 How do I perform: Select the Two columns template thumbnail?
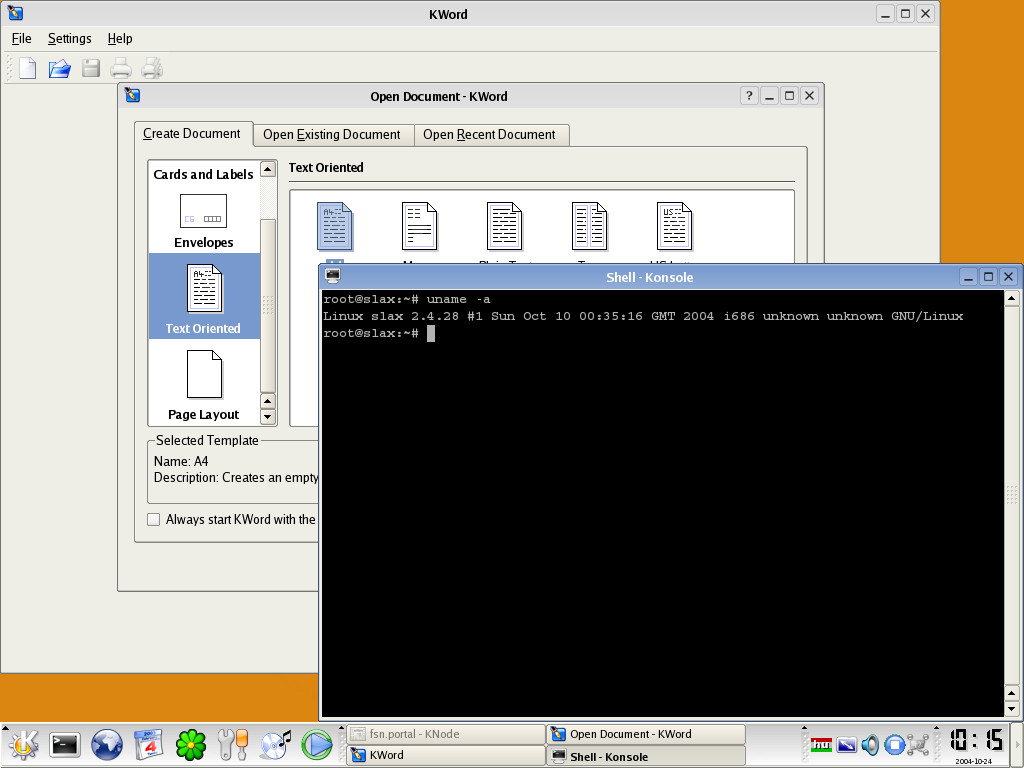(589, 226)
